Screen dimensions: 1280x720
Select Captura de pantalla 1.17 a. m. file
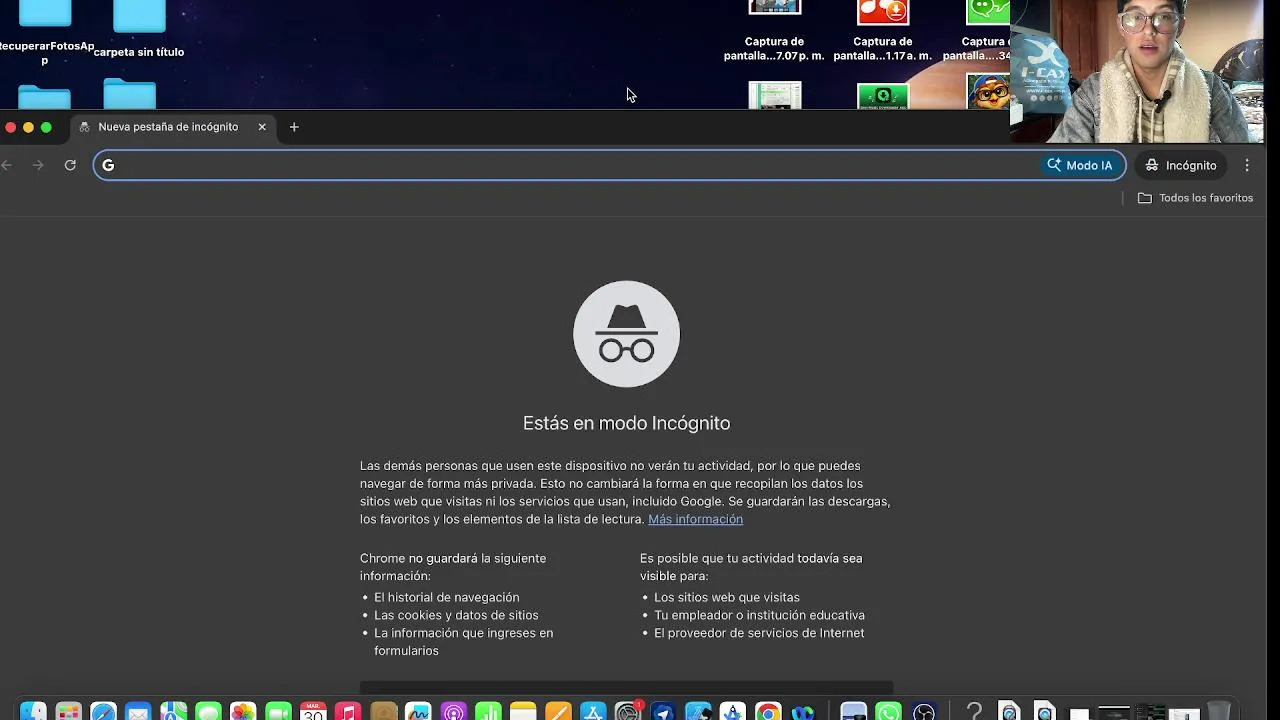[882, 30]
